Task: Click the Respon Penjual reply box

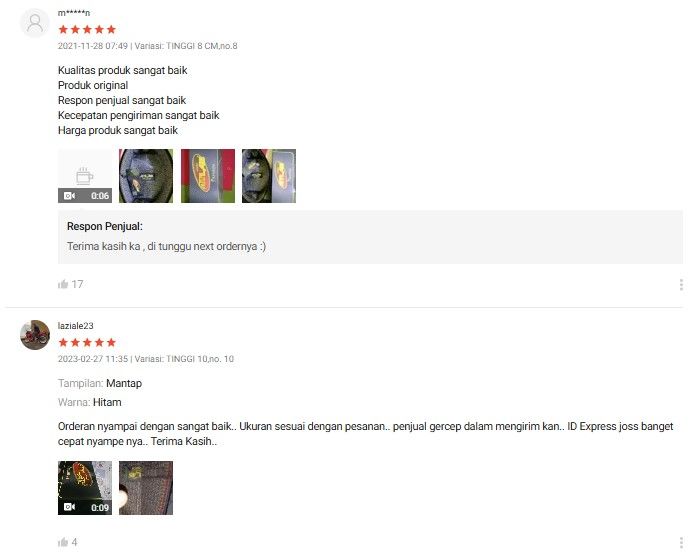Action: click(x=370, y=237)
